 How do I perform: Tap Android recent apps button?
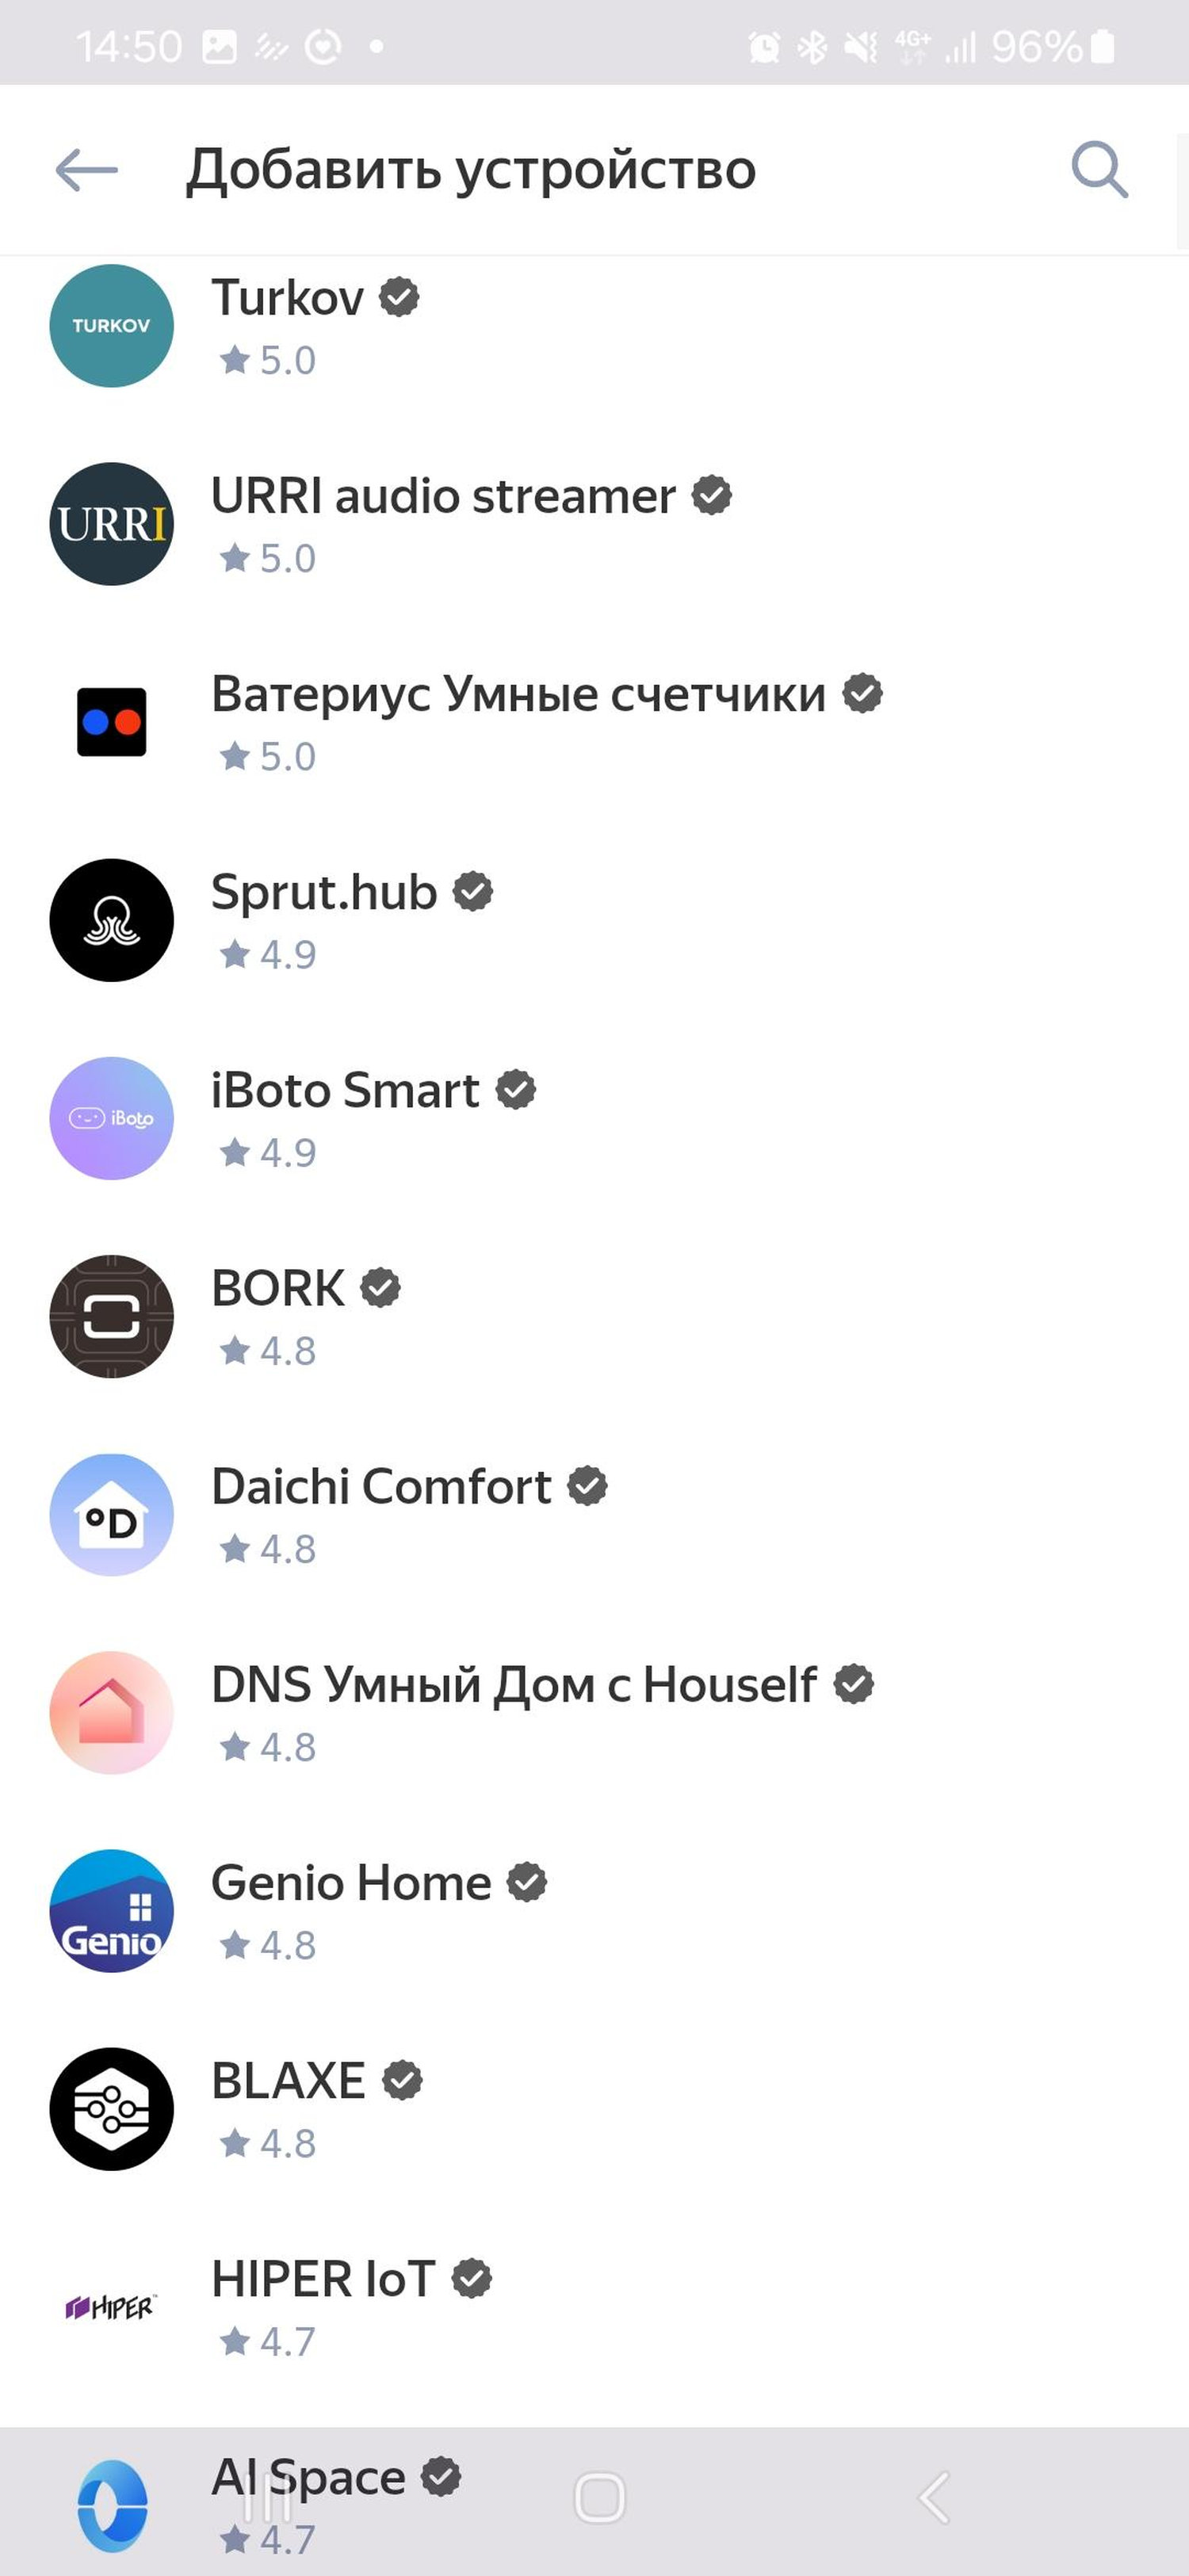(x=267, y=2497)
